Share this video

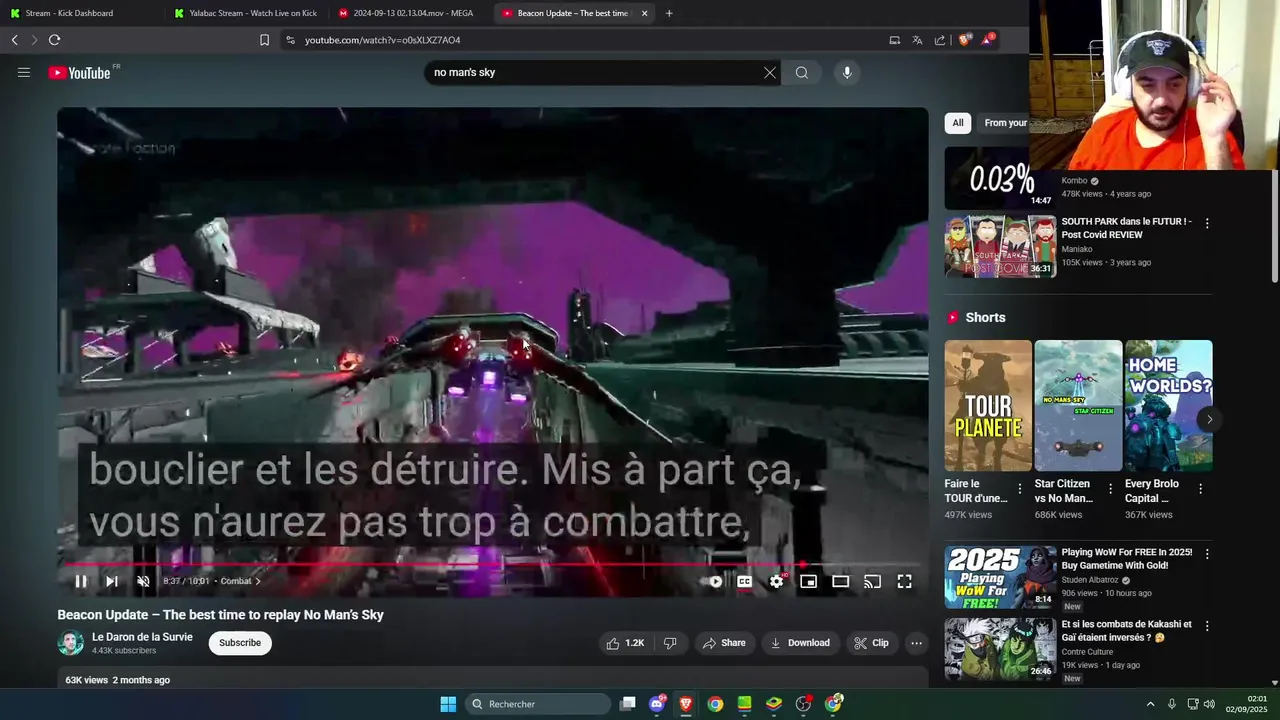pos(724,643)
